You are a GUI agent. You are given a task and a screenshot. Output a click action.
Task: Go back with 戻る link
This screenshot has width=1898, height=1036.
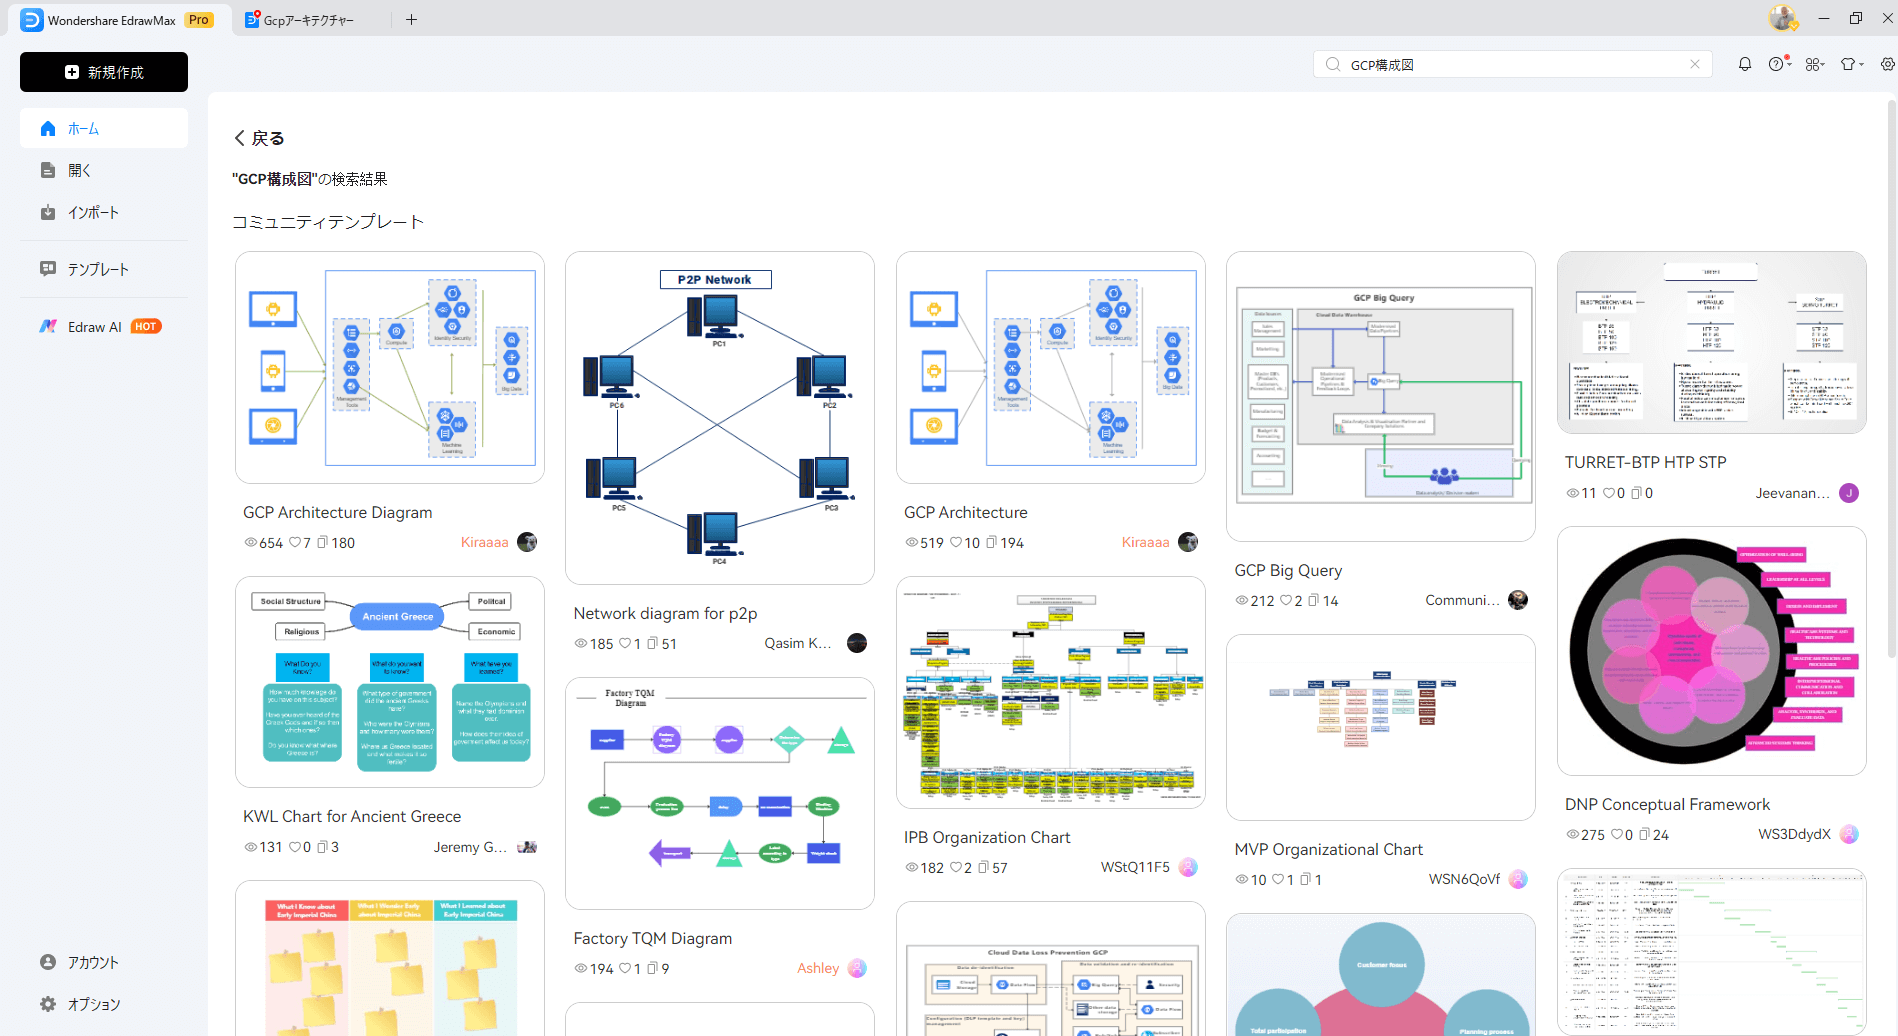260,138
